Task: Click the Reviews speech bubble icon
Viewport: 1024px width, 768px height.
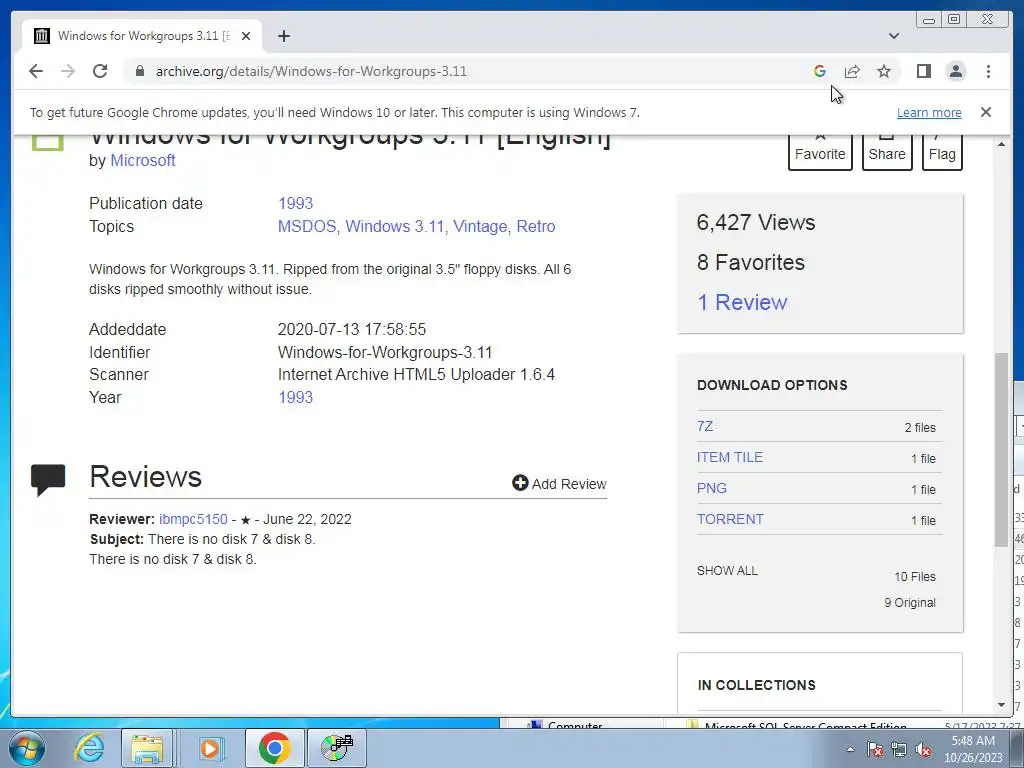Action: [x=48, y=480]
